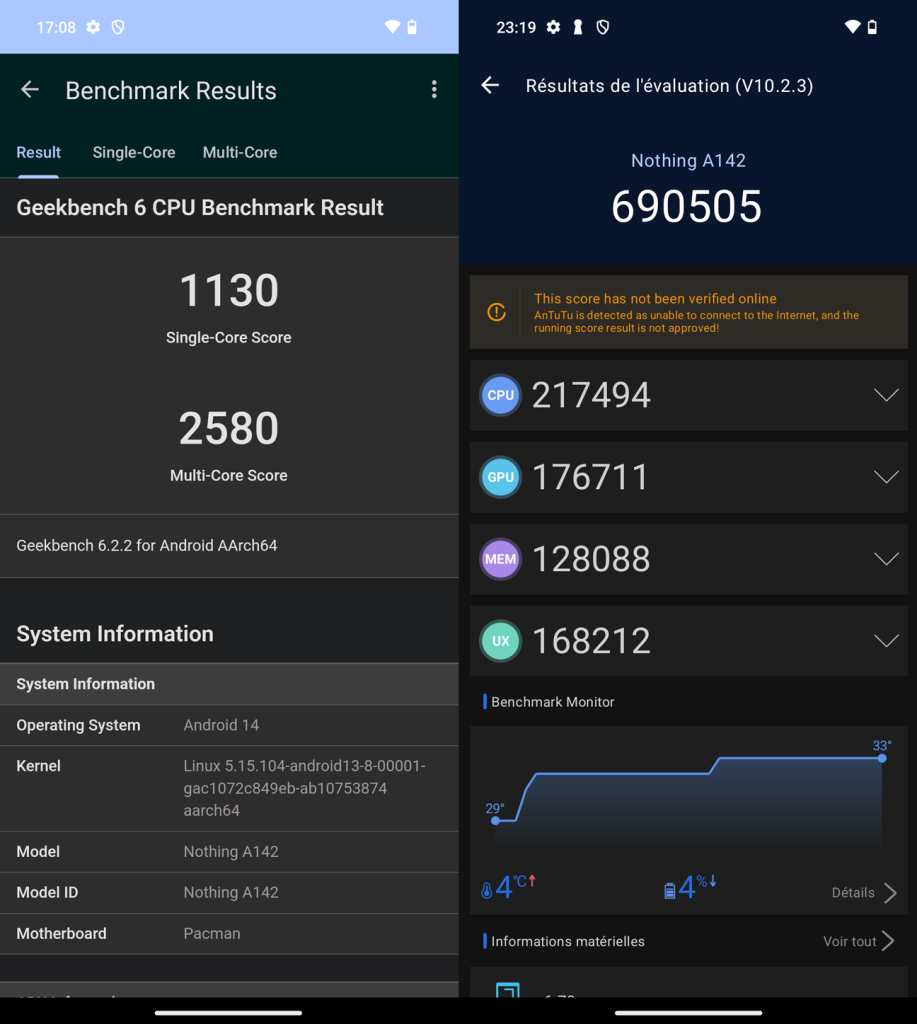The image size is (917, 1024).
Task: Tap the 29° start point on temperature graph
Action: point(495,821)
